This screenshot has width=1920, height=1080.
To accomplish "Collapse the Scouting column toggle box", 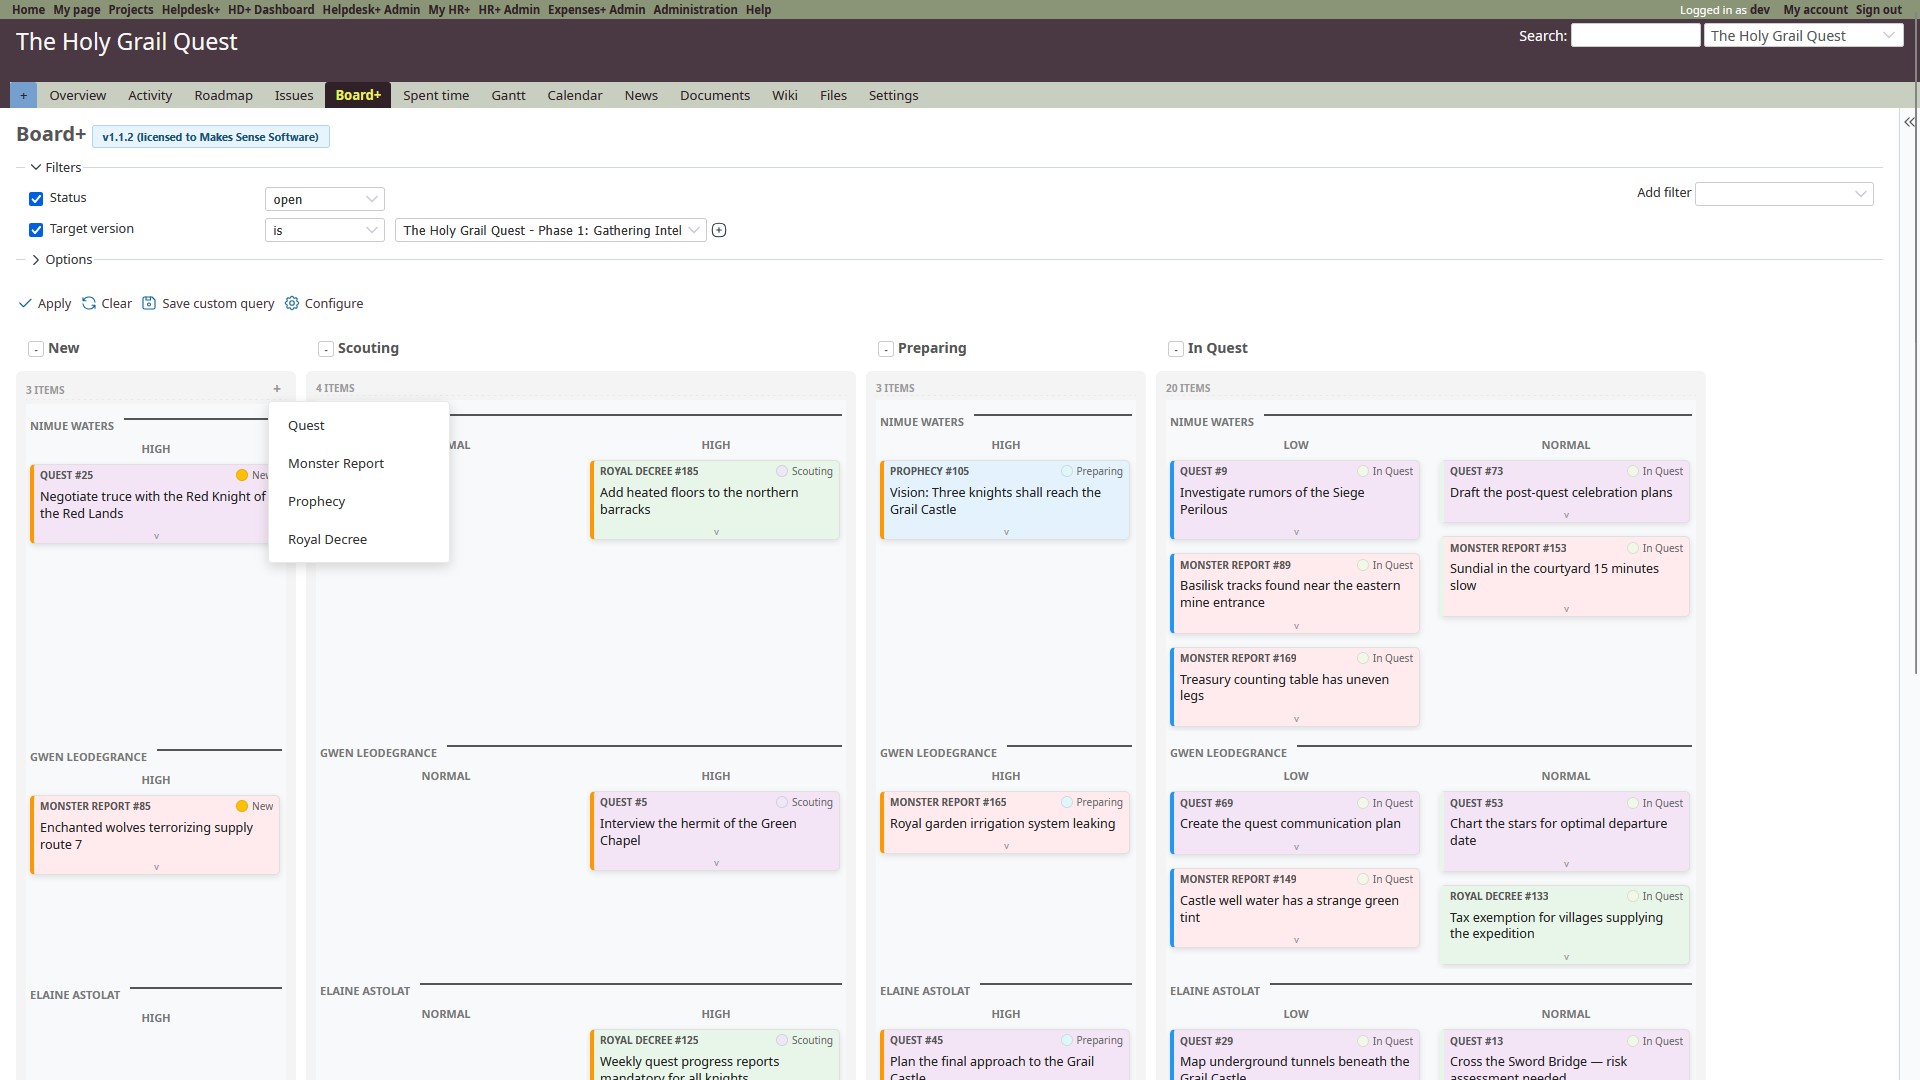I will click(x=326, y=349).
